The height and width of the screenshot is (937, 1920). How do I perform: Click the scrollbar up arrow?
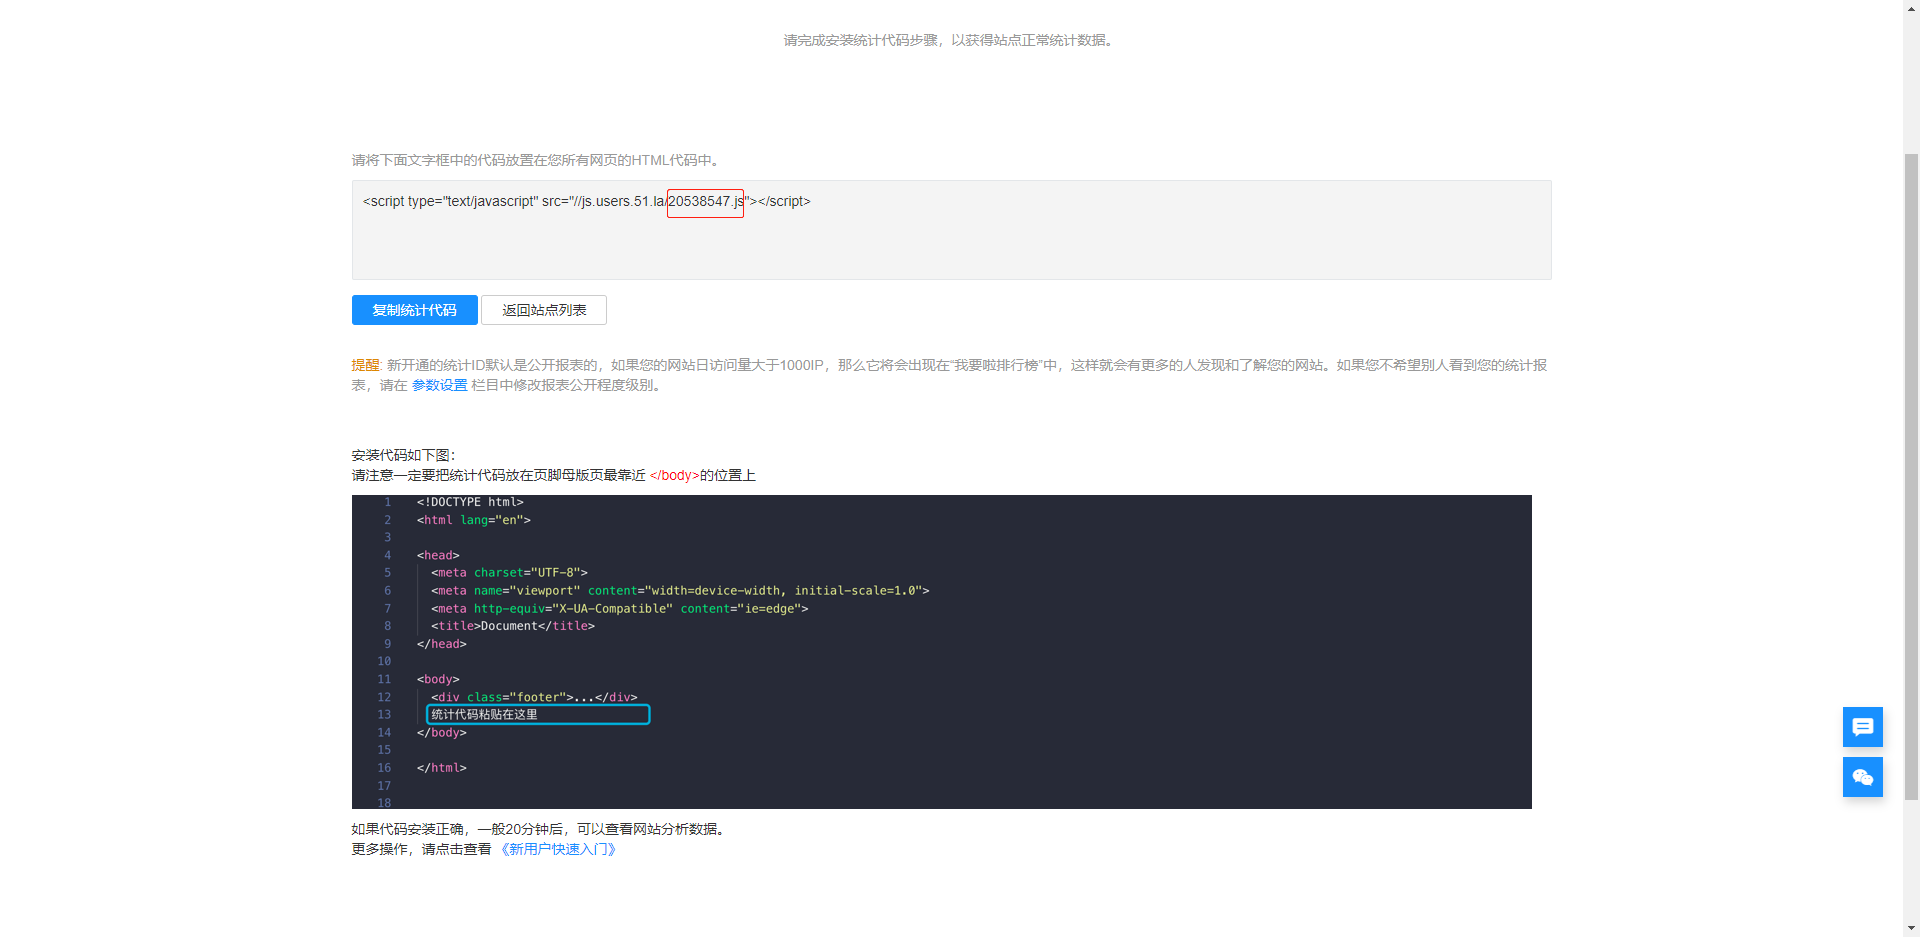[1911, 7]
